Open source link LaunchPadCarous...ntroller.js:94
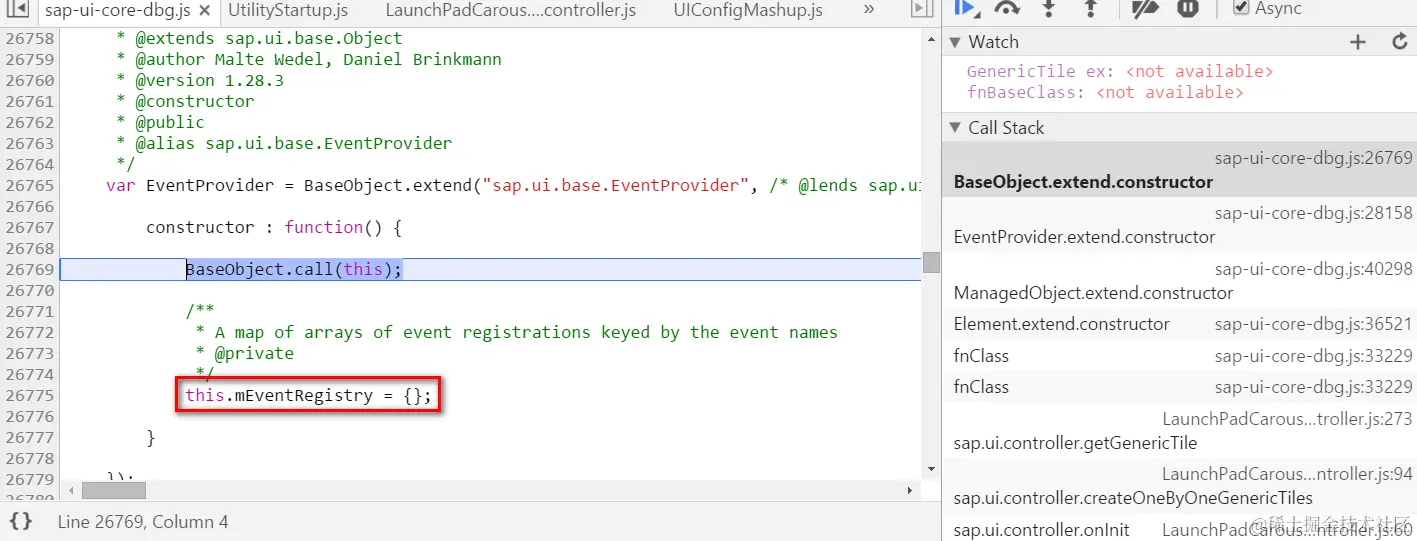The width and height of the screenshot is (1417, 541). click(x=1287, y=474)
